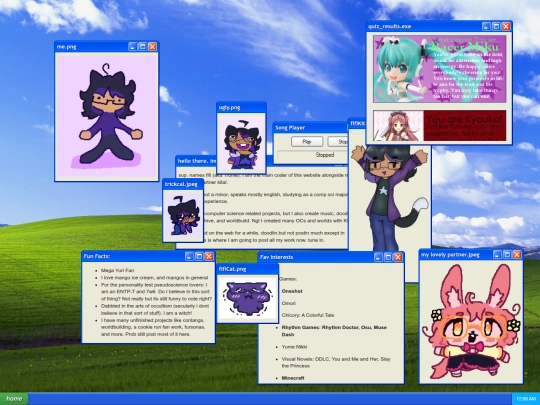Click the purple-haired character in me.png

110,114
